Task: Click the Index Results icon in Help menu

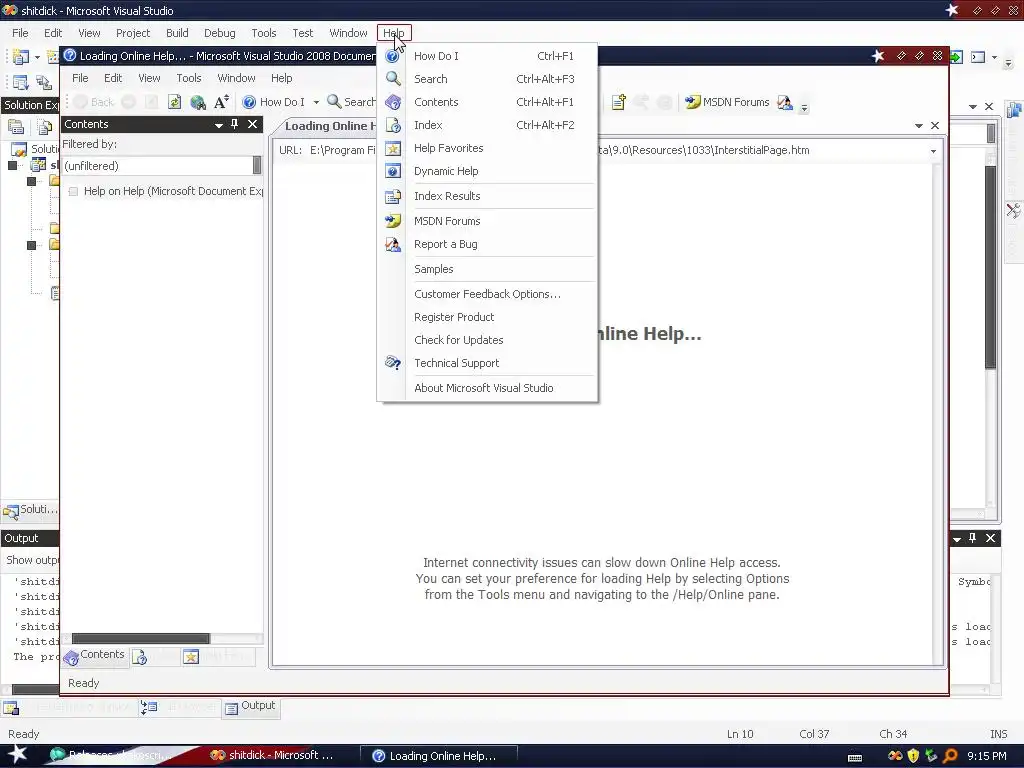Action: (x=392, y=196)
